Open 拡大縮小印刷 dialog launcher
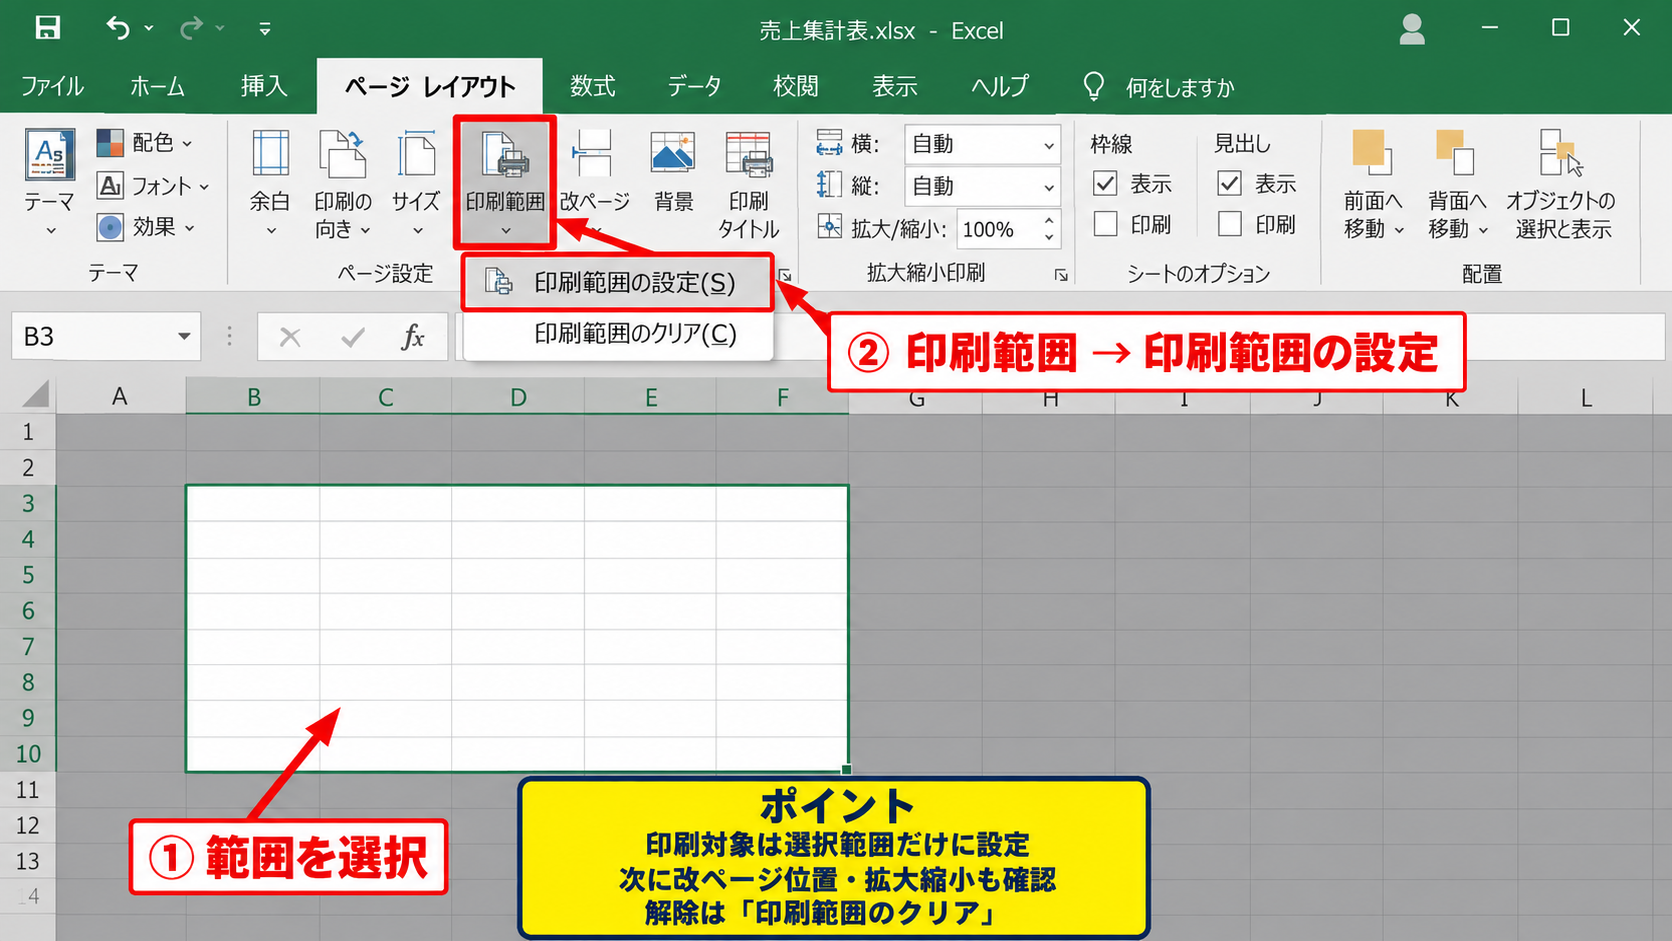The width and height of the screenshot is (1672, 941). pos(1061,275)
